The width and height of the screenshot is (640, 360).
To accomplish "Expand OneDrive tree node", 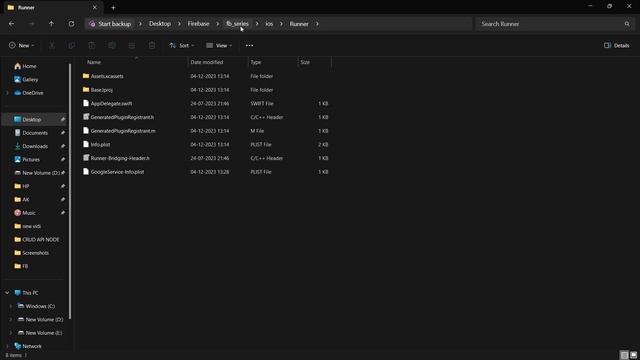I will click(7, 93).
